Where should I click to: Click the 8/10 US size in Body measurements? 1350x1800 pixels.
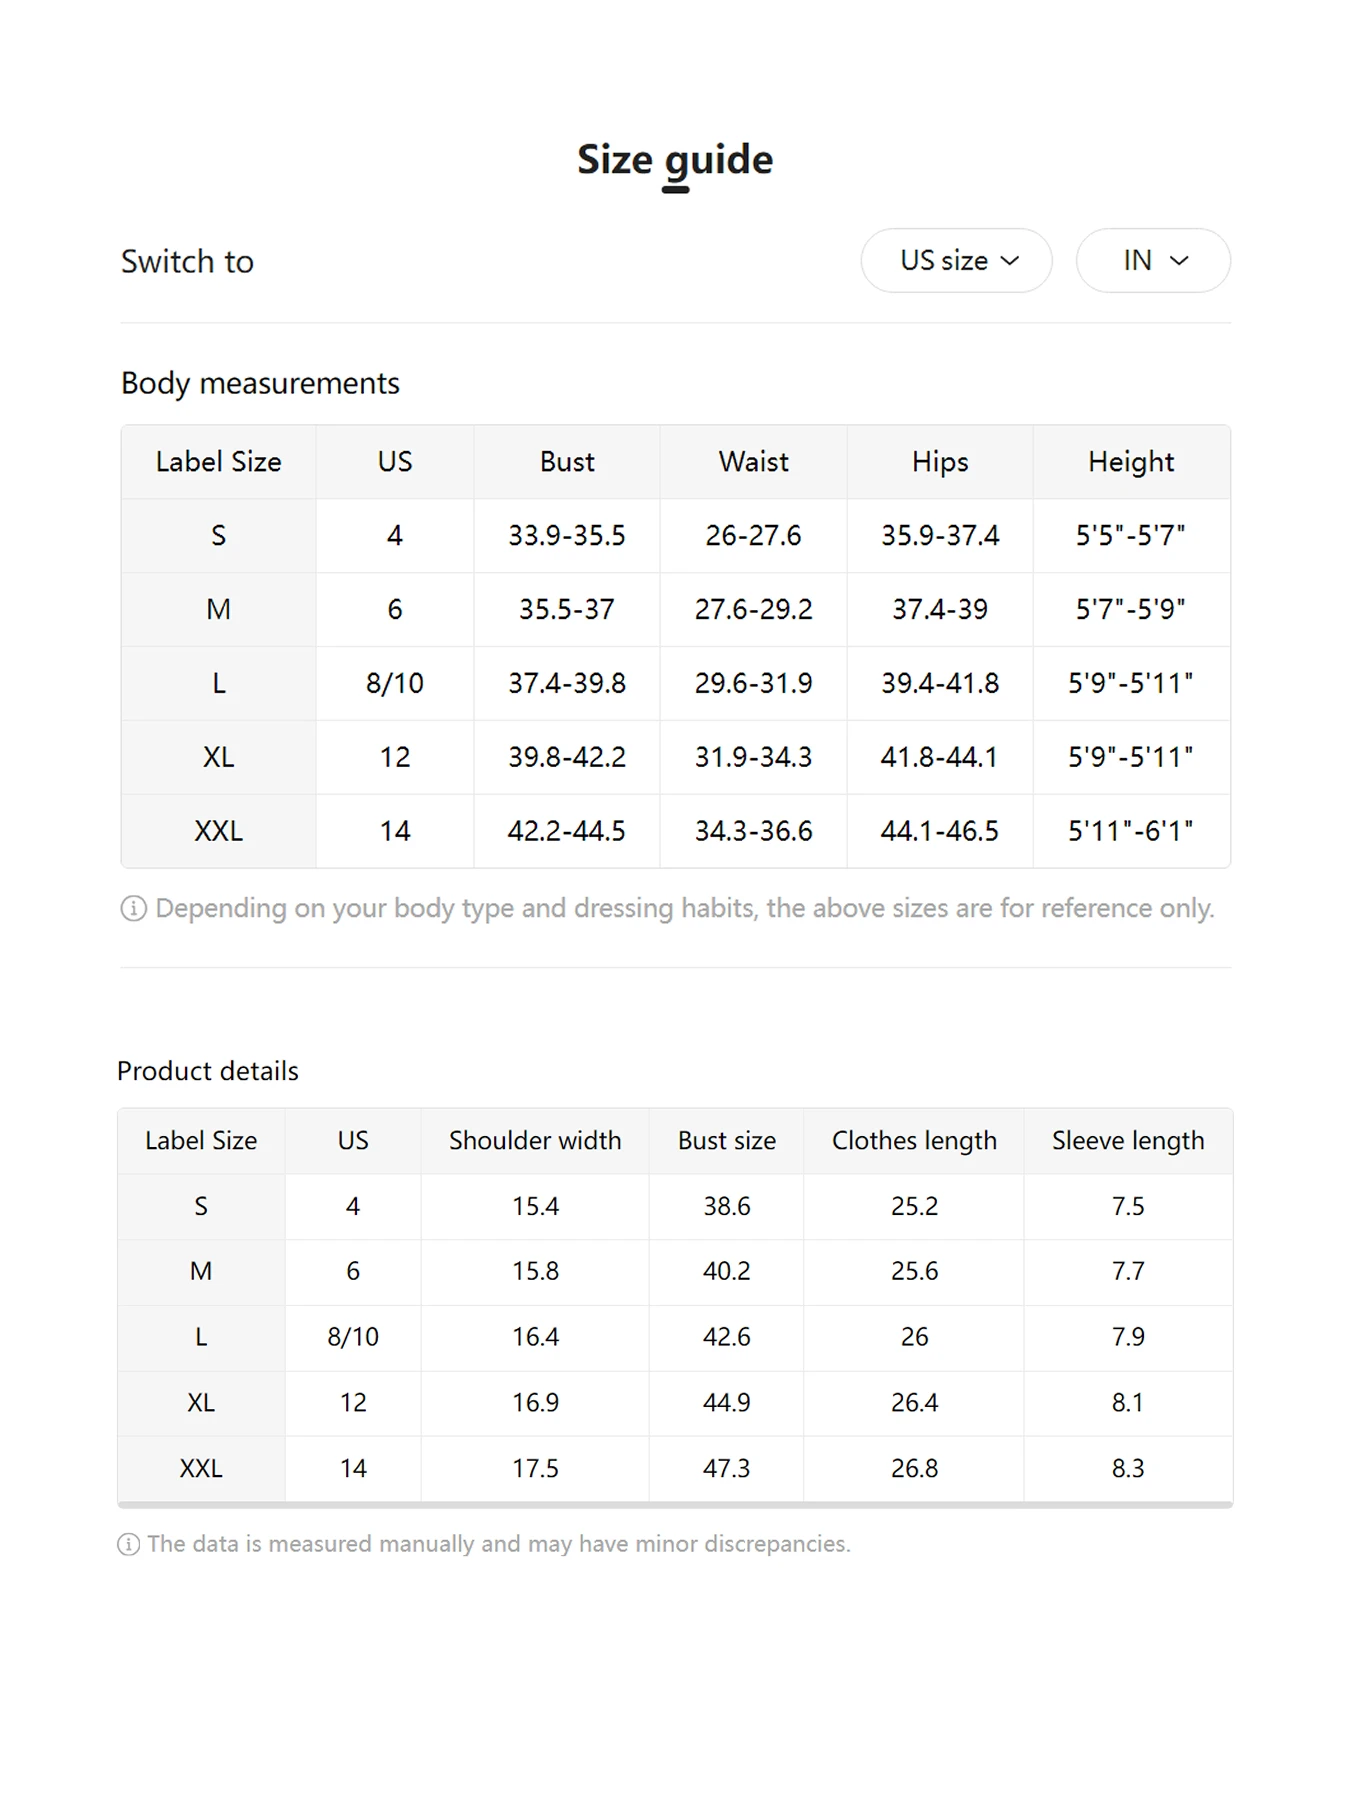click(395, 683)
